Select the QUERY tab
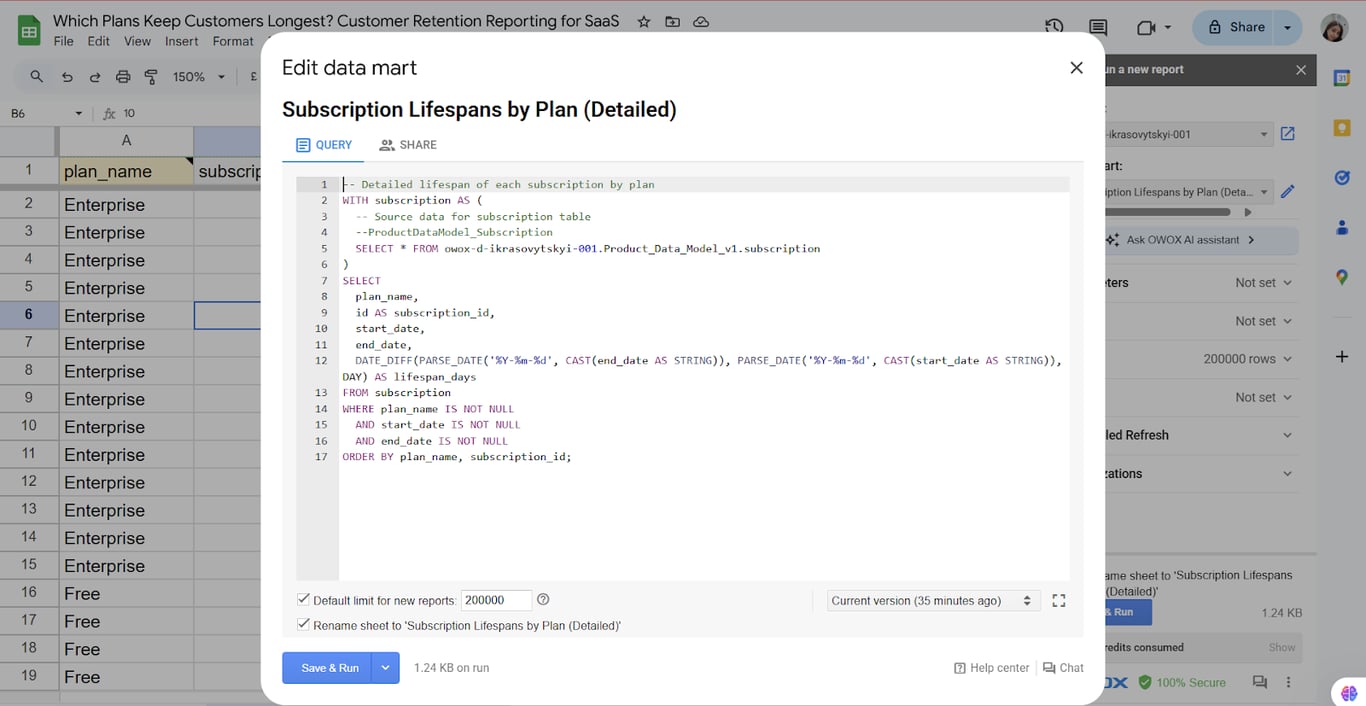This screenshot has width=1366, height=706. (324, 145)
